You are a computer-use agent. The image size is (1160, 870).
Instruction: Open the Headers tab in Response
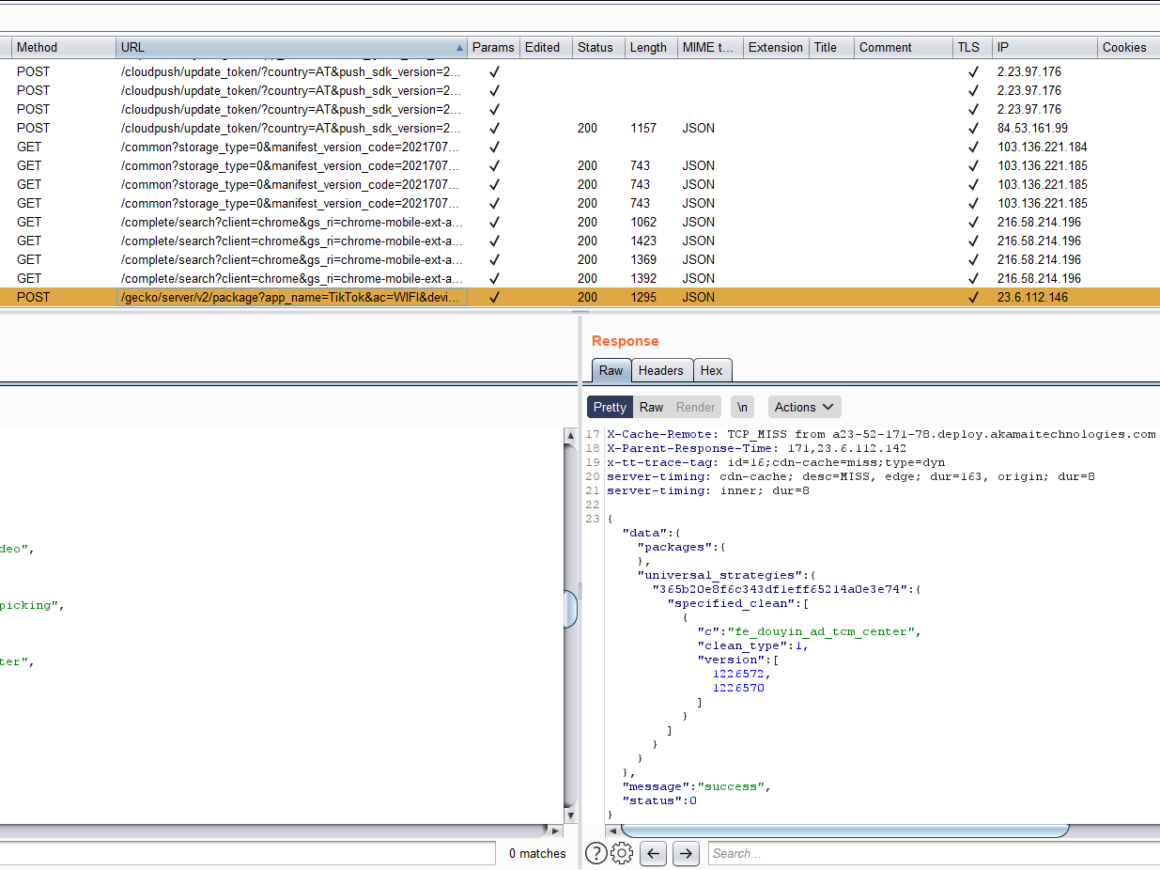pos(660,370)
